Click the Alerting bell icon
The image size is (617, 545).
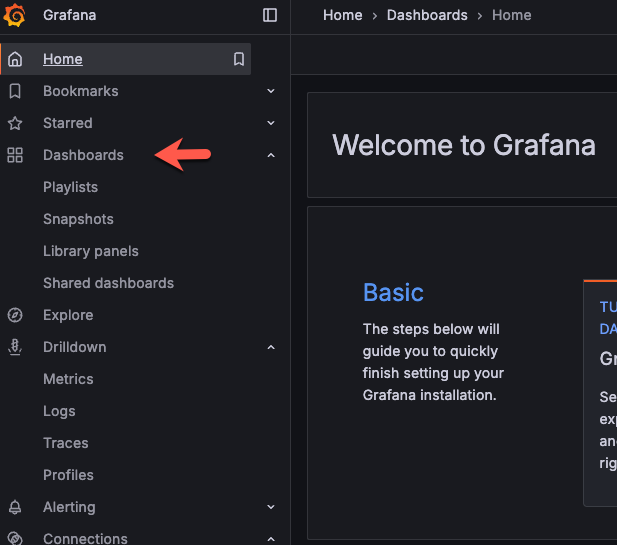coord(15,507)
